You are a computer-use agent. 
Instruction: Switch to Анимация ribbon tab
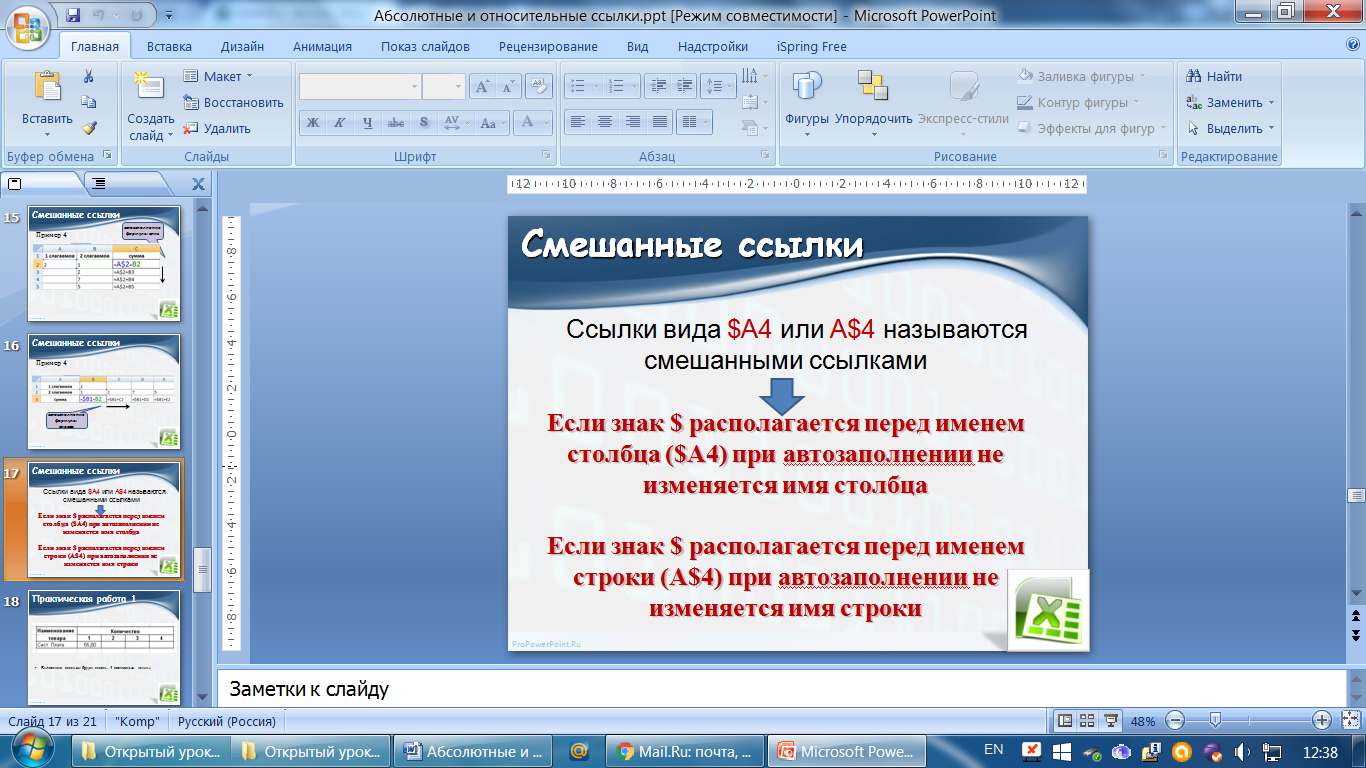tap(322, 46)
